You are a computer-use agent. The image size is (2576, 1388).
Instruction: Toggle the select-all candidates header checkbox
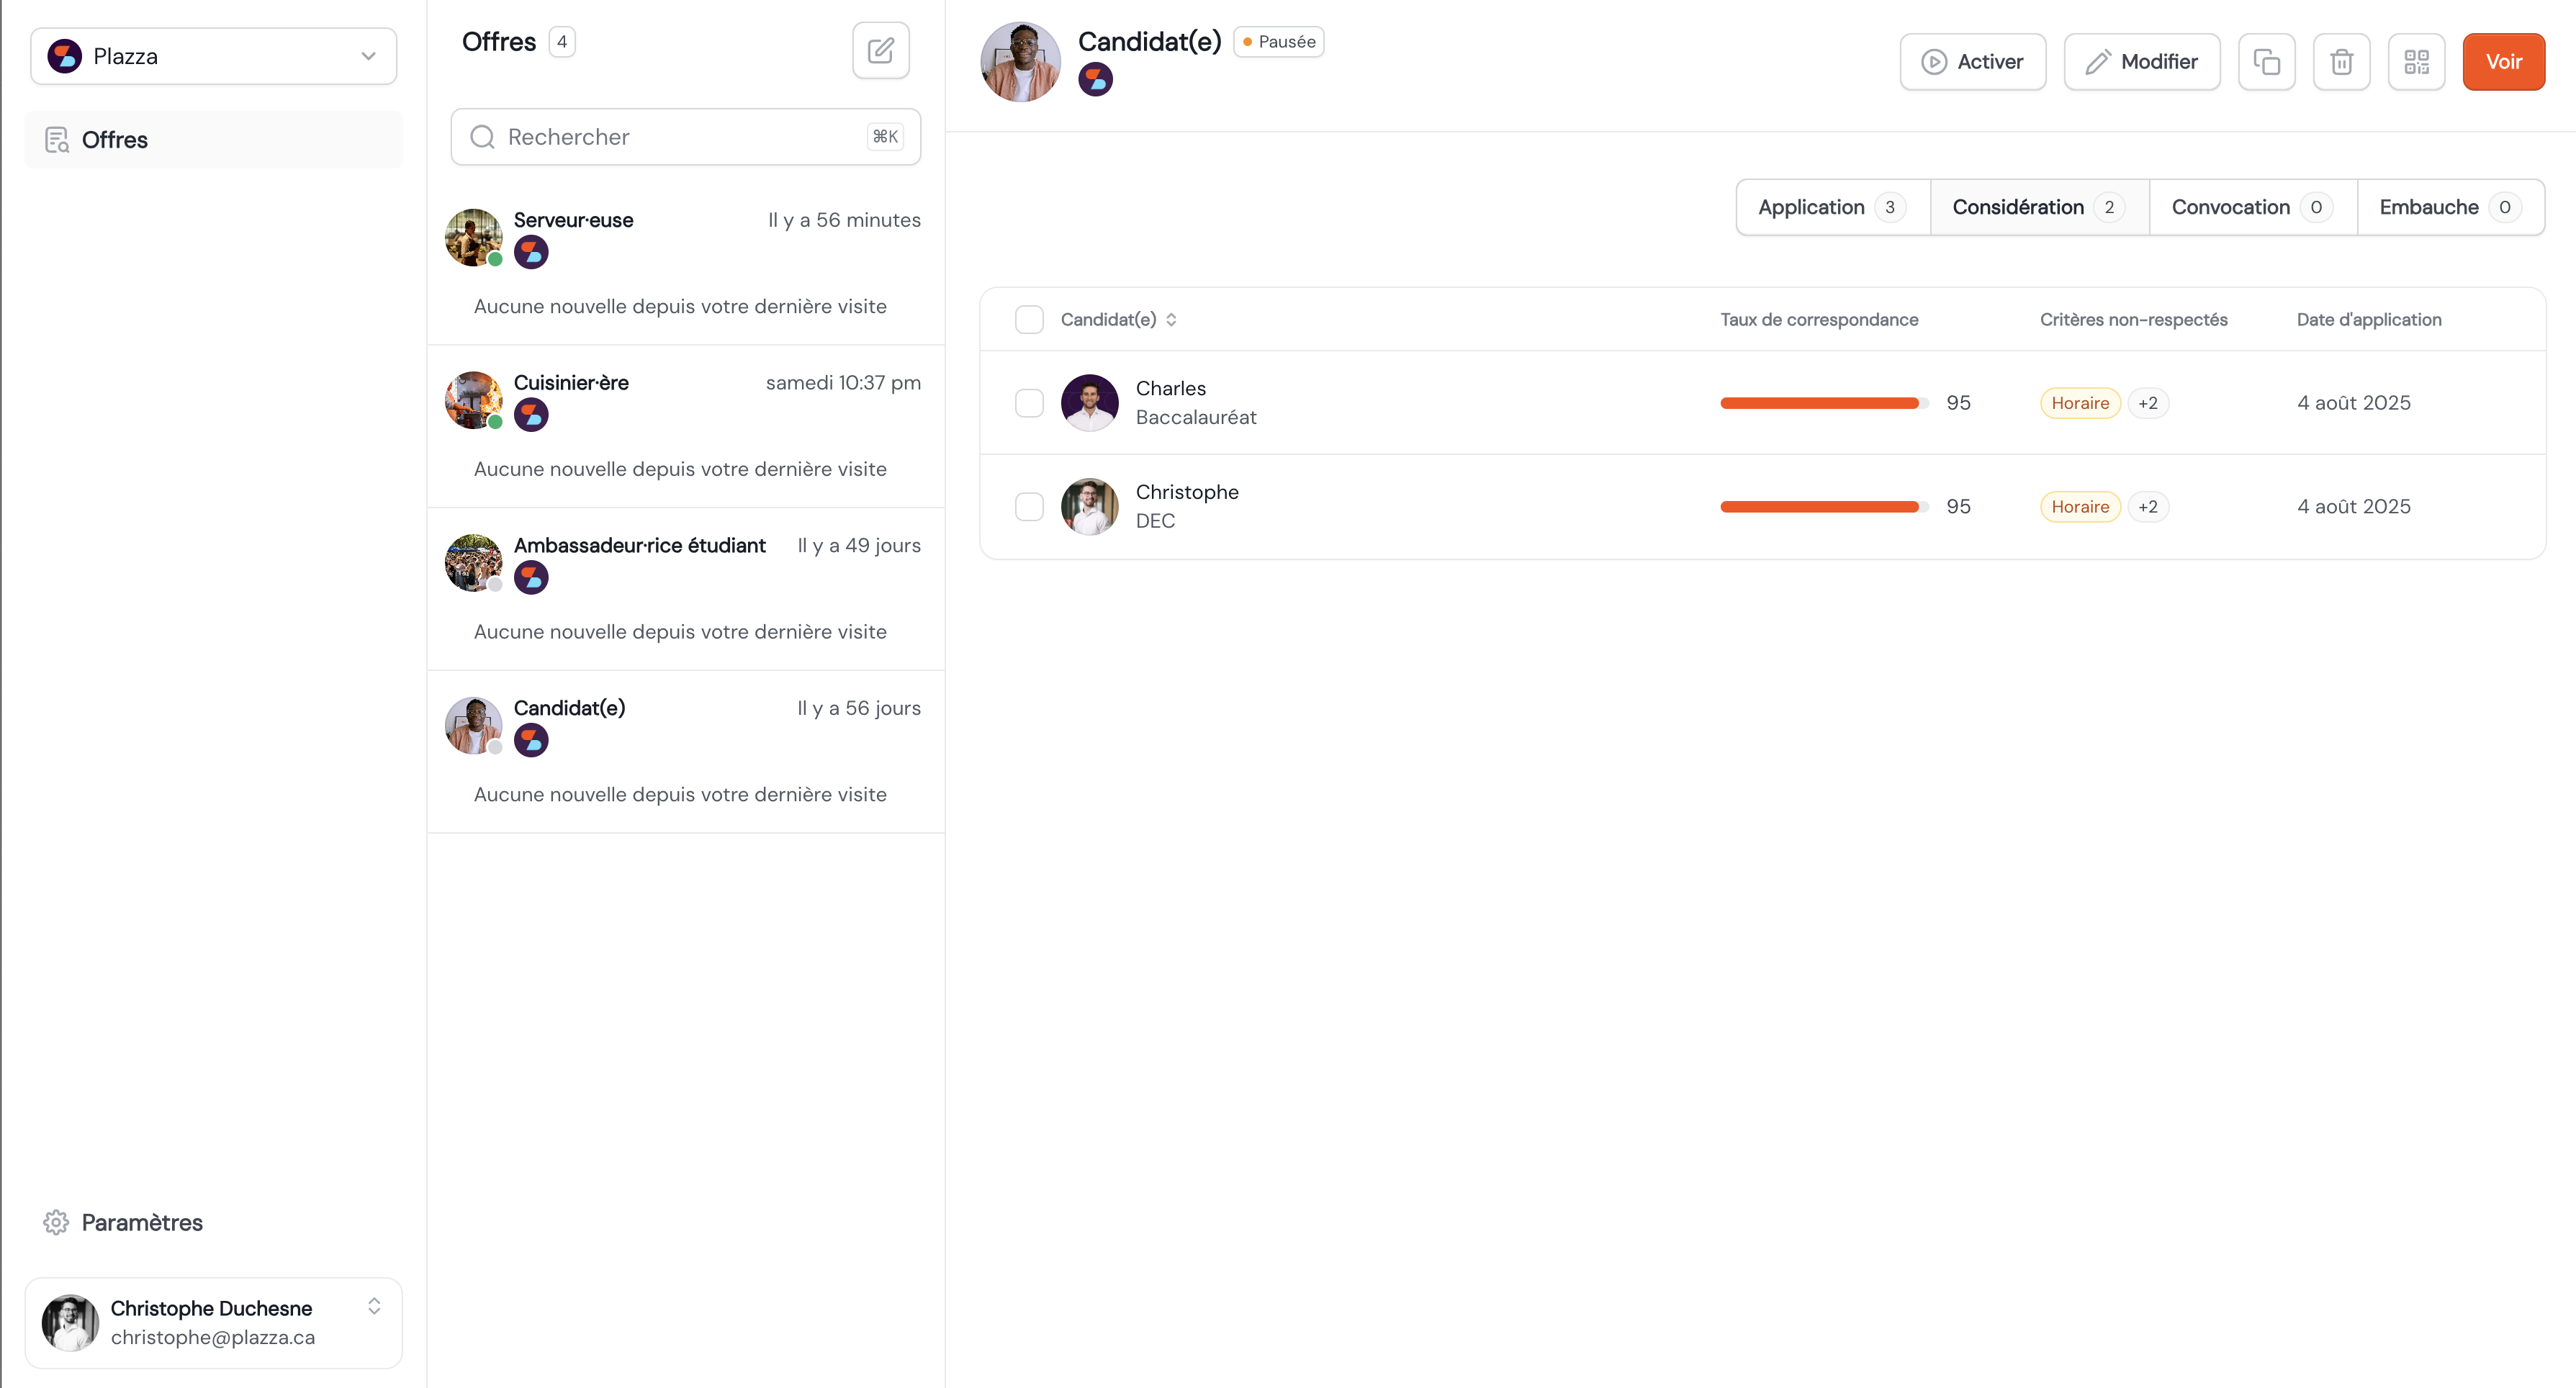point(1029,320)
